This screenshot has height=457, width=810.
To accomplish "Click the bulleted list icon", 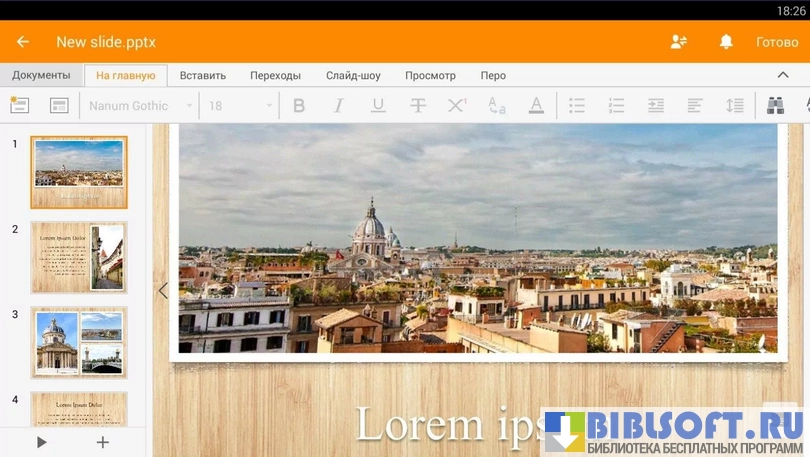I will (576, 105).
